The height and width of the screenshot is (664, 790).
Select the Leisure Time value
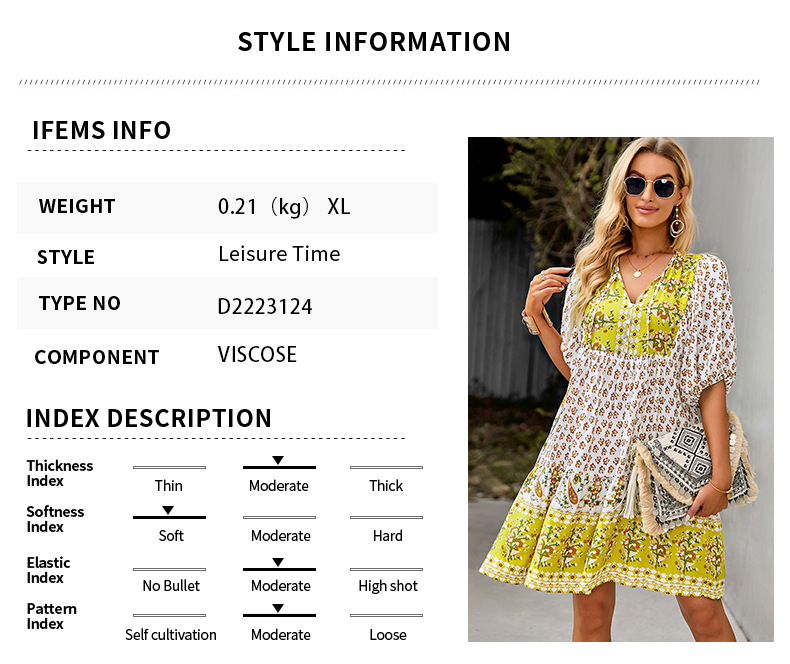(x=279, y=254)
